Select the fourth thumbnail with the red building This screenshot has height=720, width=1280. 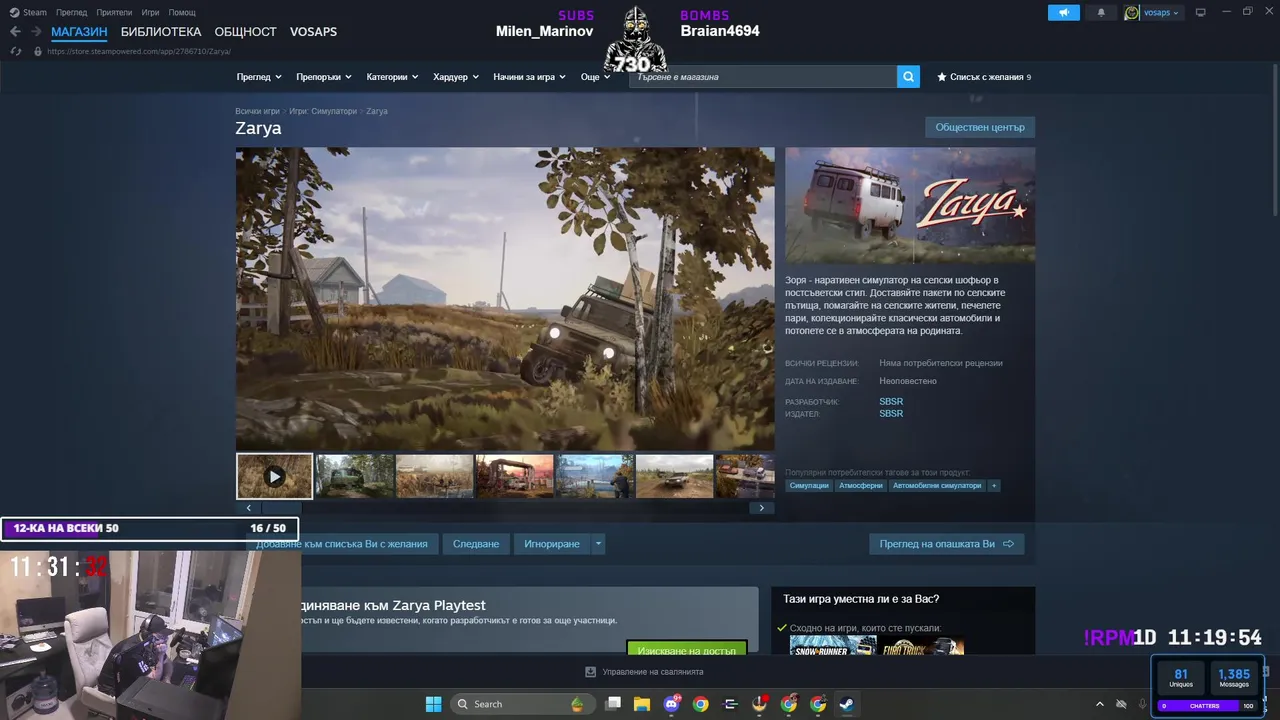pyautogui.click(x=514, y=476)
